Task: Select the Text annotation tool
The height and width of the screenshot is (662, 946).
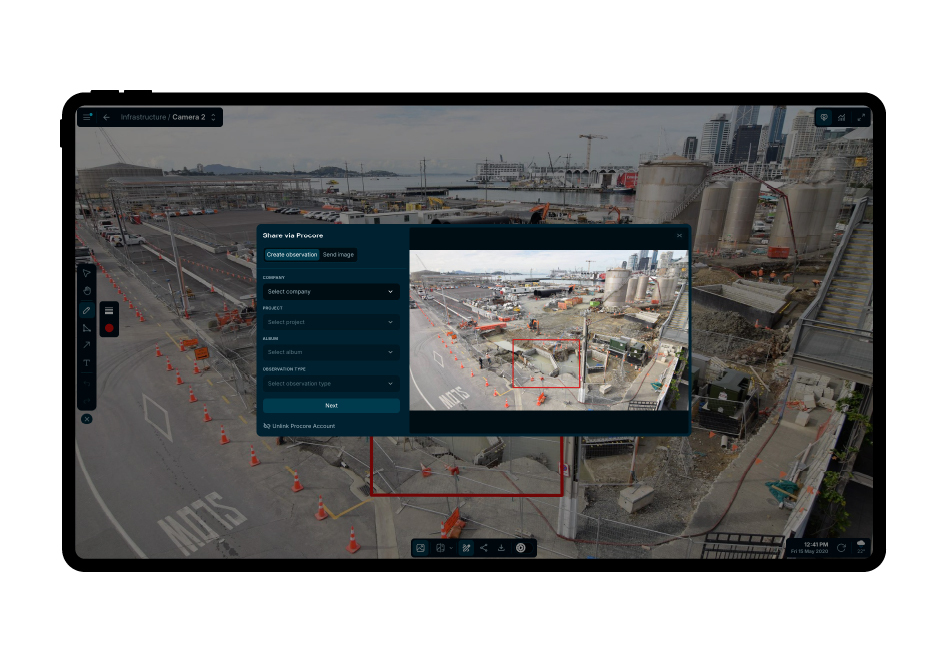Action: coord(87,363)
